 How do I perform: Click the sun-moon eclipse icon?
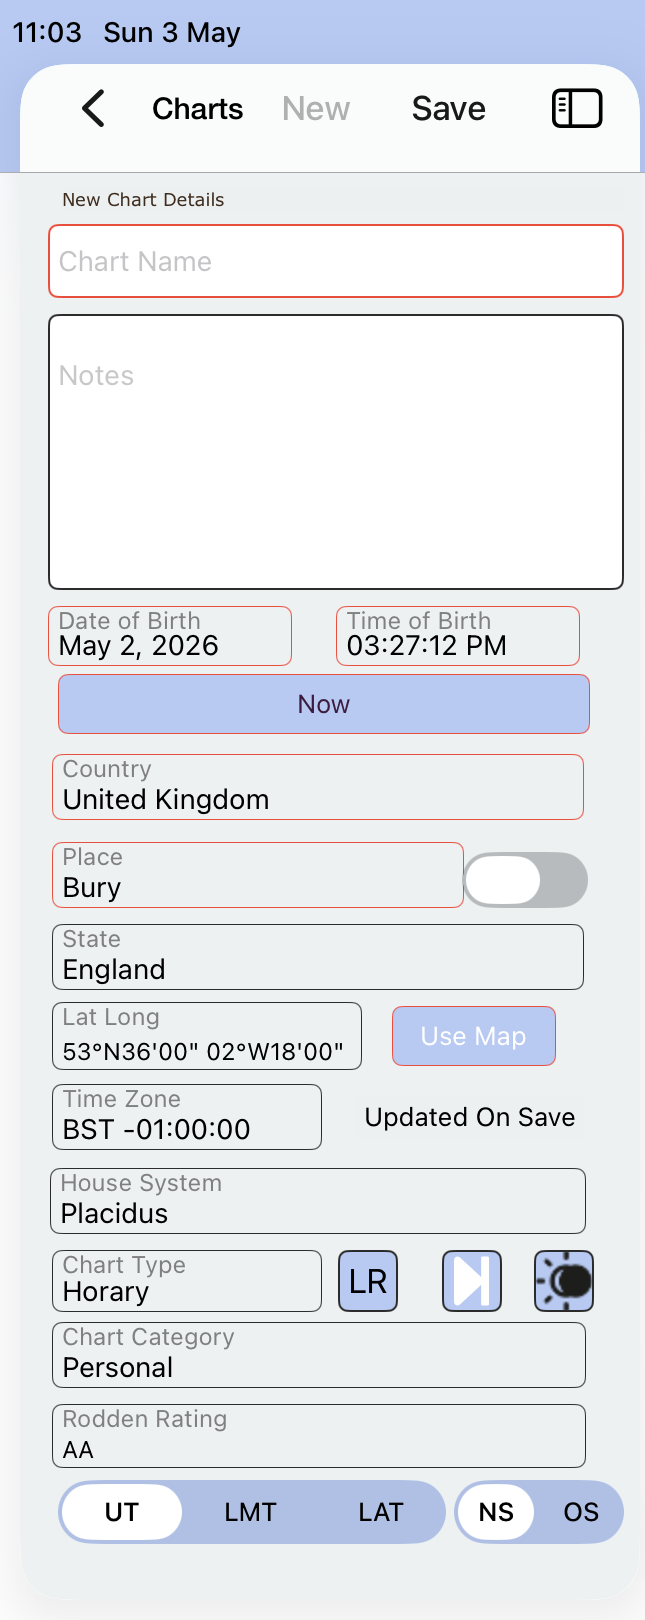pos(564,1281)
